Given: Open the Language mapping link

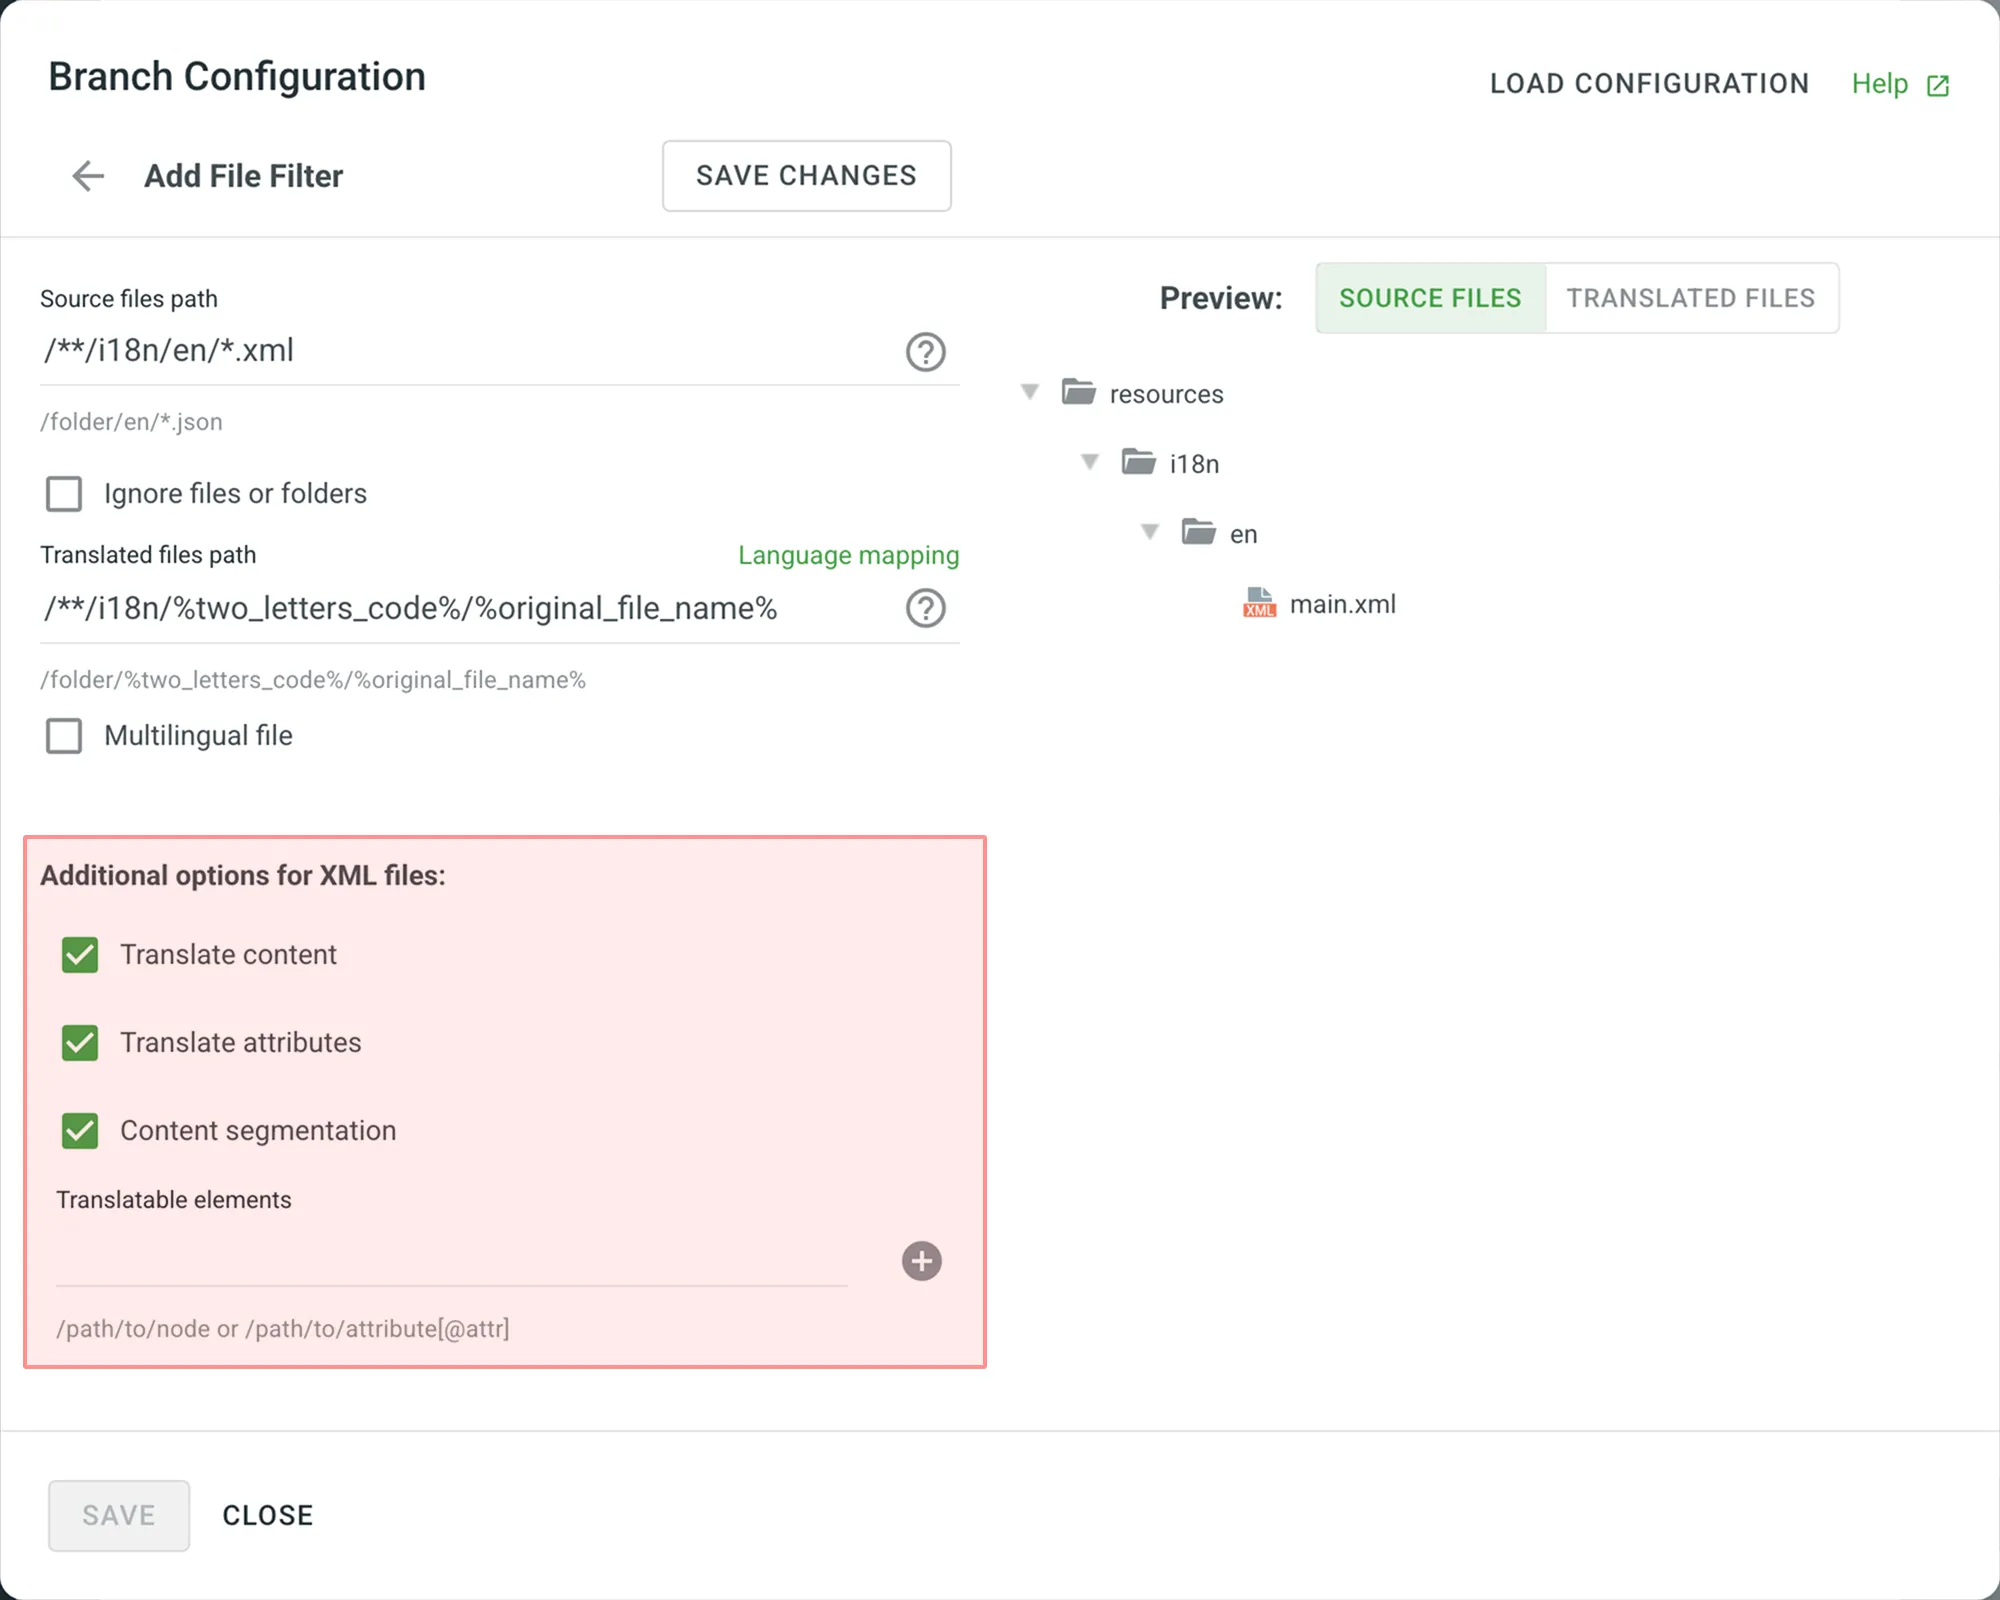Looking at the screenshot, I should [848, 555].
